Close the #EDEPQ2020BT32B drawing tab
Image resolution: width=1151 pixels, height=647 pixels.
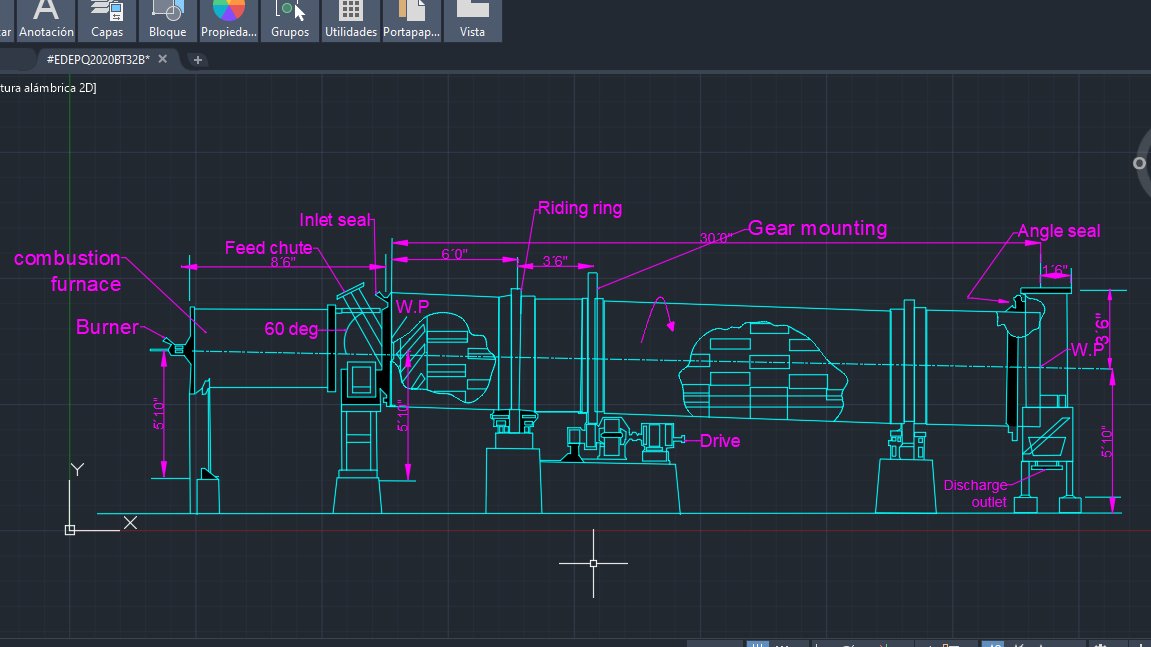click(x=162, y=59)
